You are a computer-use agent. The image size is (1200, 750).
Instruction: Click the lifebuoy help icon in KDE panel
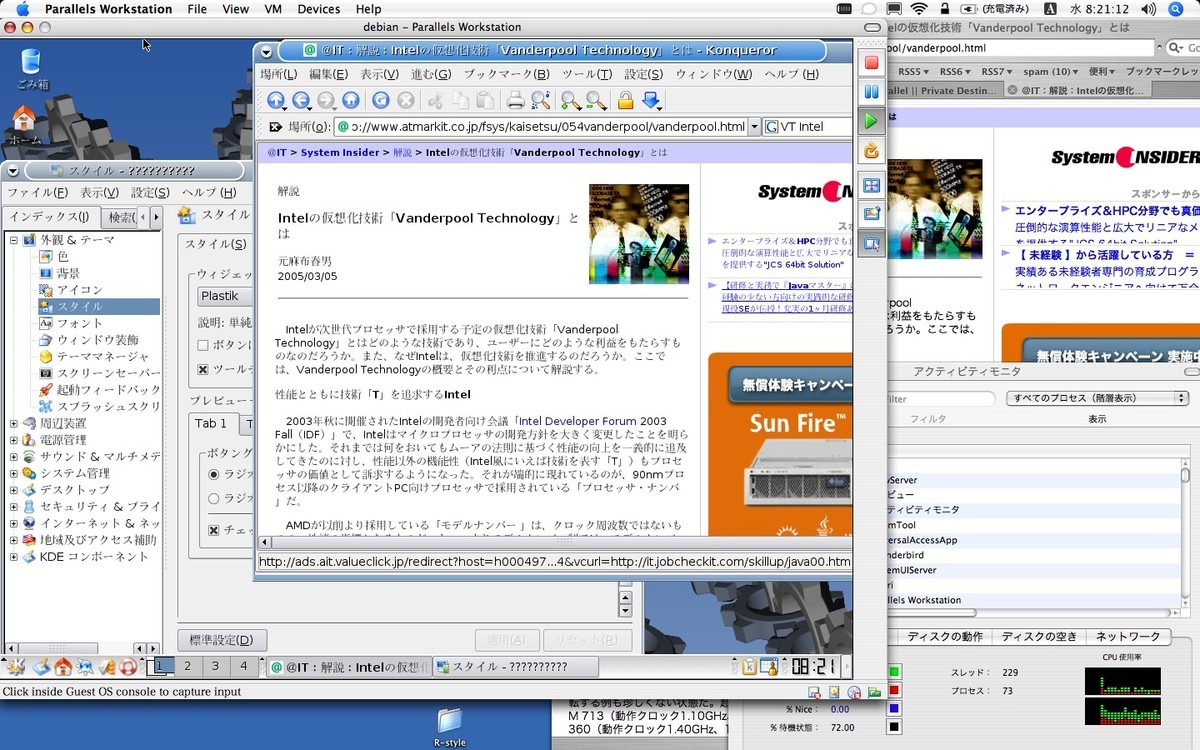tap(128, 666)
